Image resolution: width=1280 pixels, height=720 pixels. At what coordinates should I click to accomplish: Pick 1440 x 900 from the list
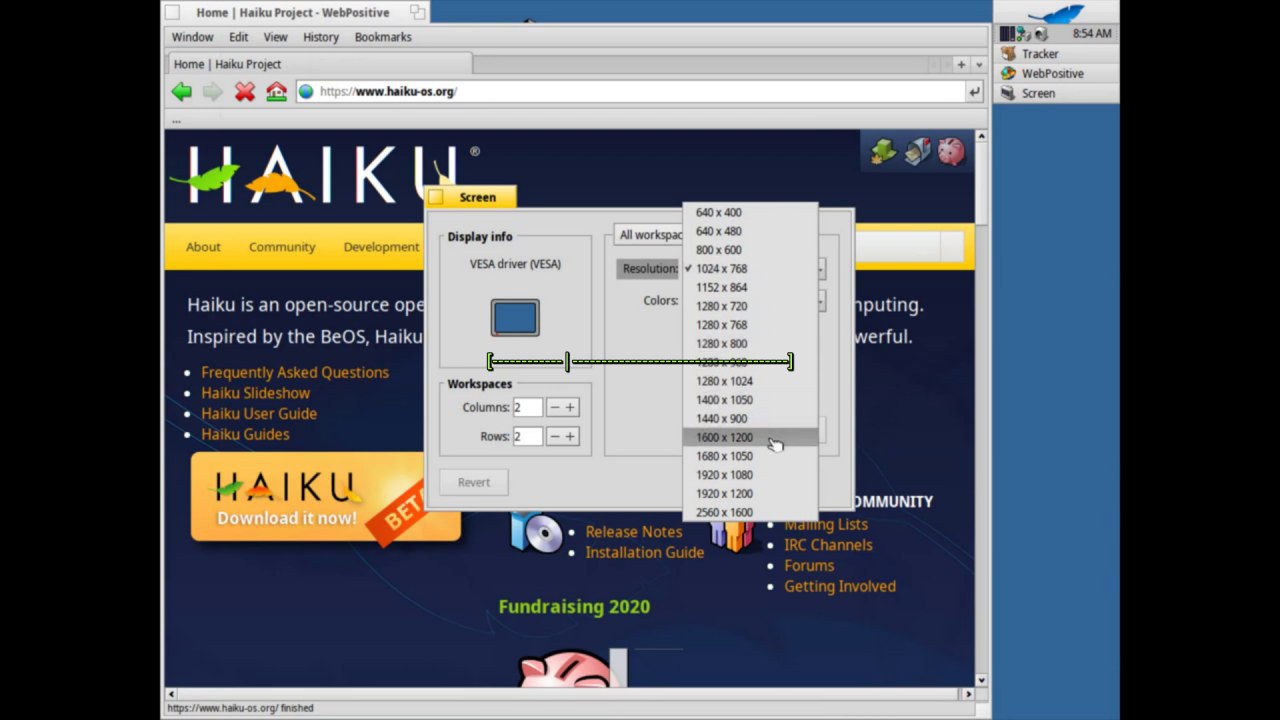750,419
